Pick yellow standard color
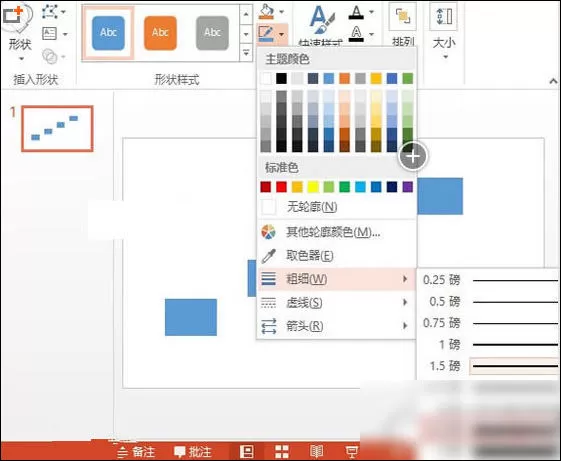 [313, 187]
